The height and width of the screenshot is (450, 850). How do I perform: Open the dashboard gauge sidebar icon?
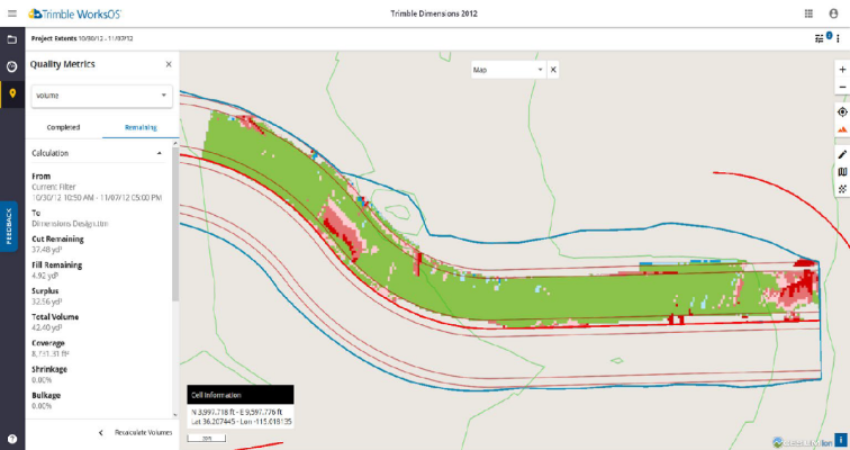coord(12,67)
